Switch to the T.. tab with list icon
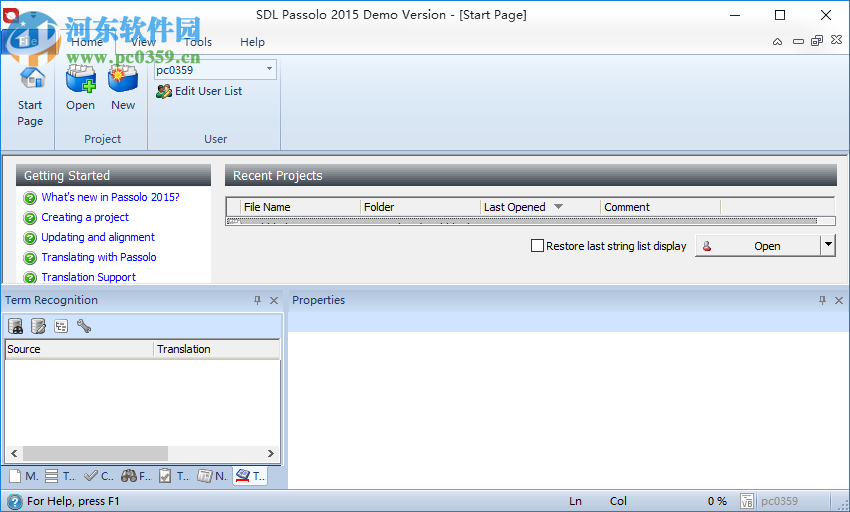 [60, 476]
